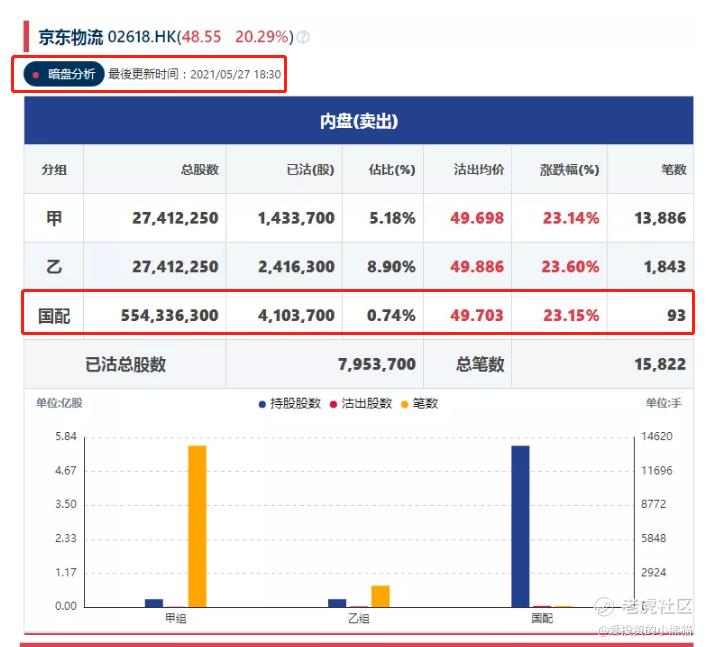The image size is (706, 647).
Task: Click change percentage 23.15%
Action: pyautogui.click(x=571, y=316)
